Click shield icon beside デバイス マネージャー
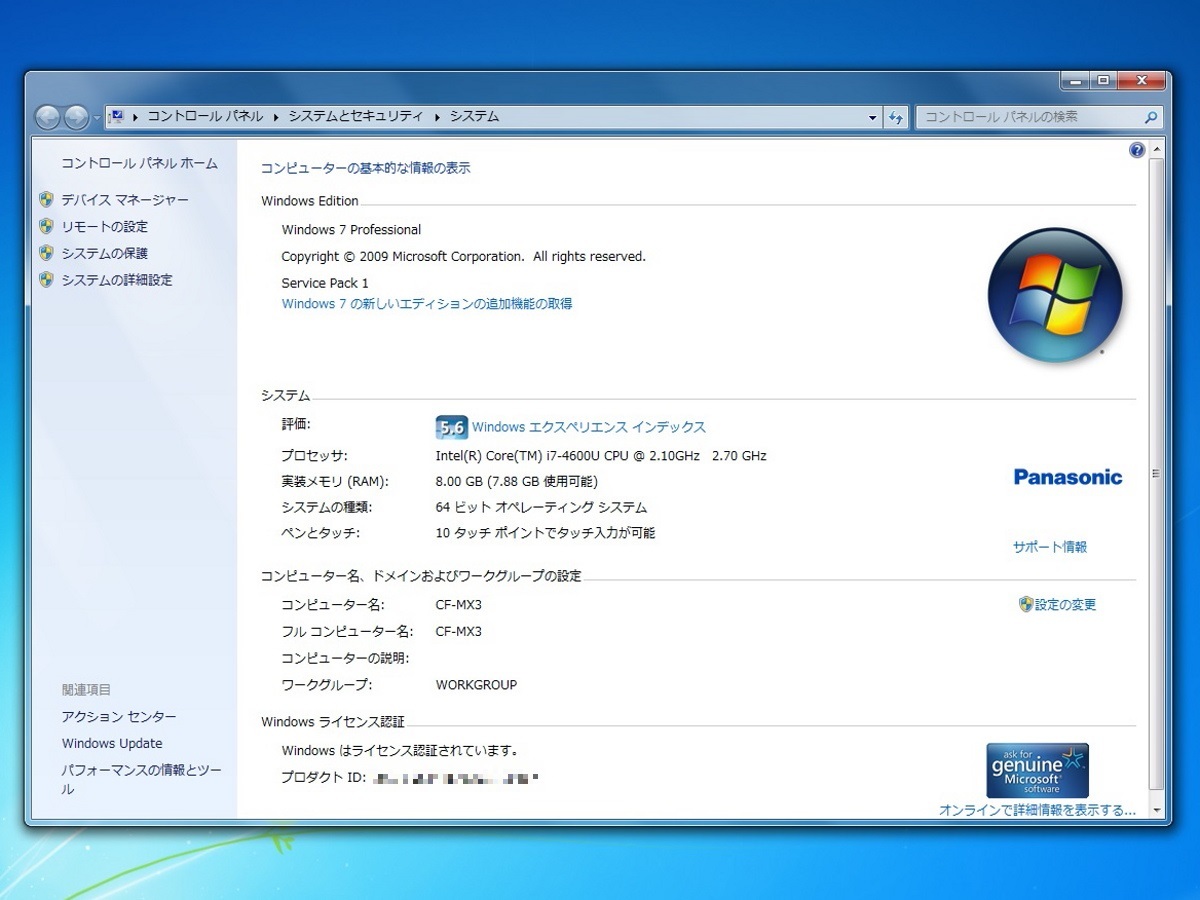Viewport: 1200px width, 900px height. (x=46, y=200)
